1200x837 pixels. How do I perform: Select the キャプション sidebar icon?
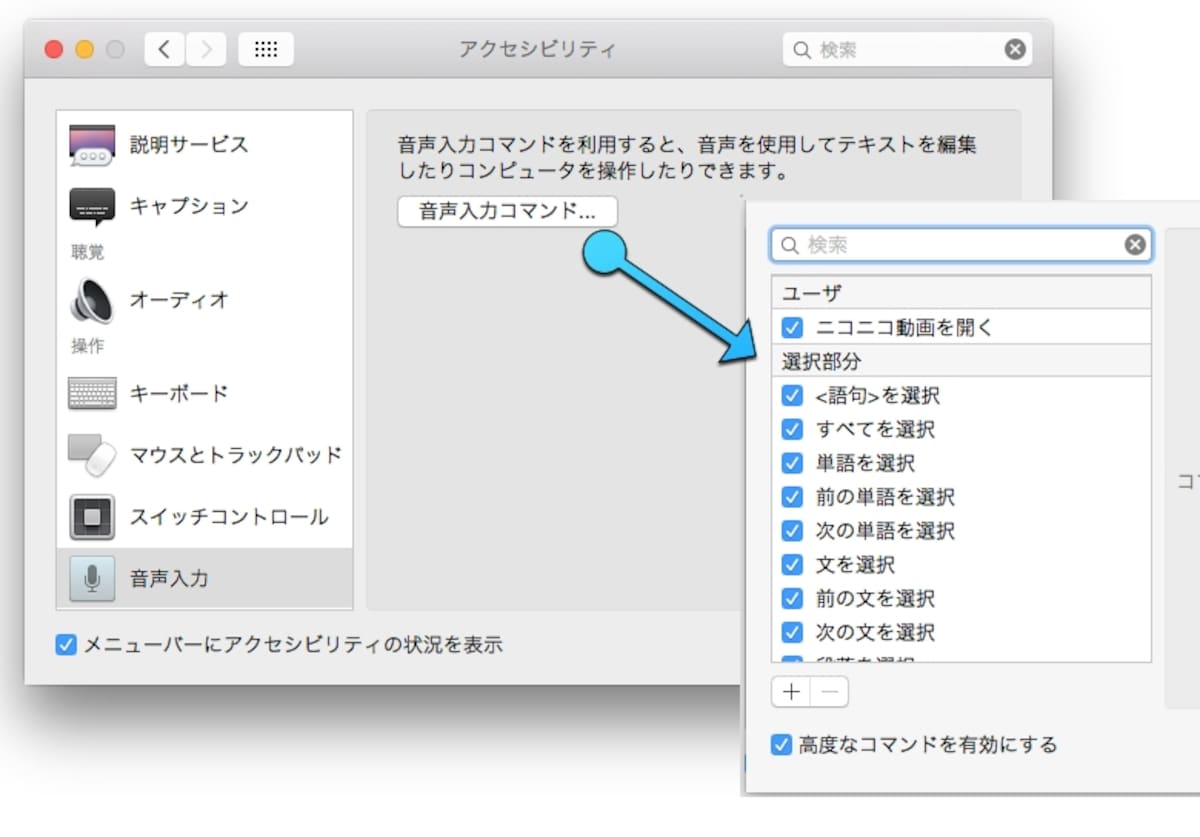coord(92,207)
